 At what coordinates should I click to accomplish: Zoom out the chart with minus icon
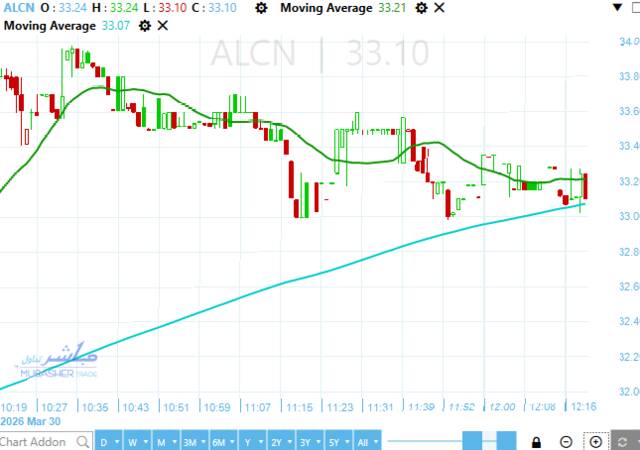pos(566,442)
